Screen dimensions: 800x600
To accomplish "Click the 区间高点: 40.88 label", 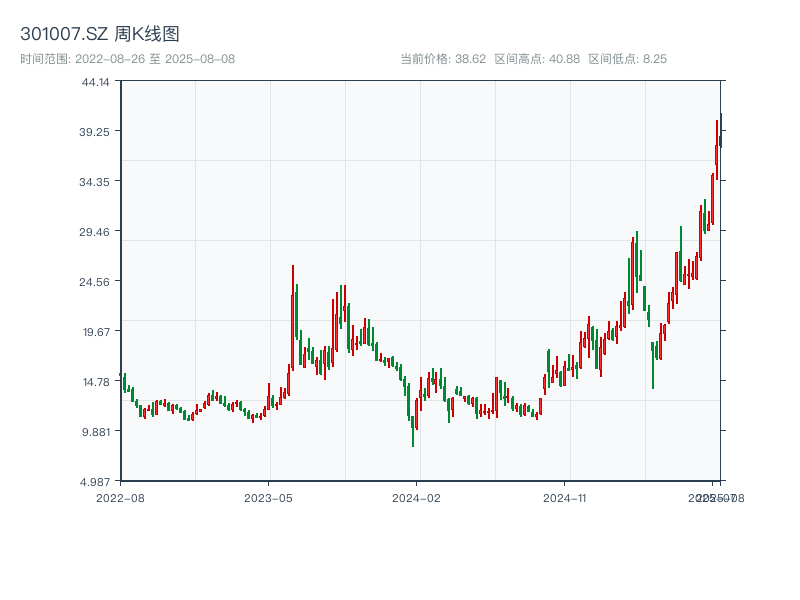I will [537, 59].
